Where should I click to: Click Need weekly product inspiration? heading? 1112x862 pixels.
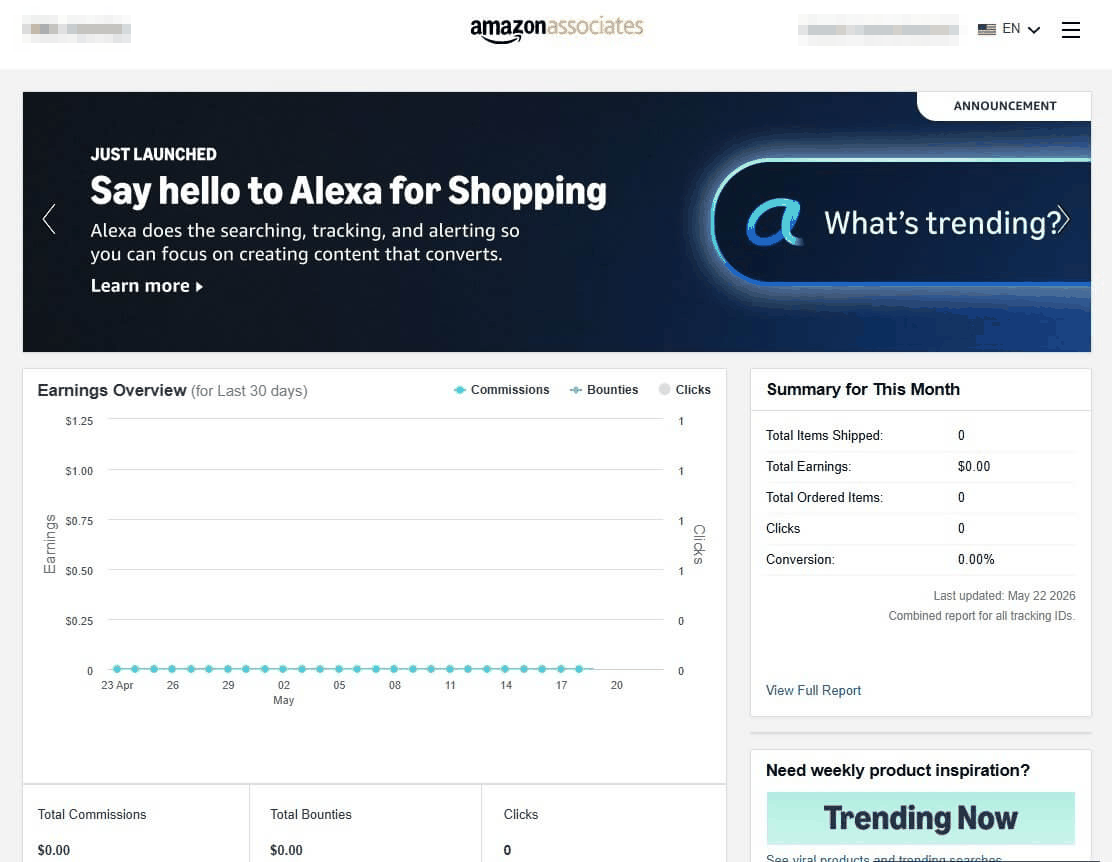coord(898,770)
